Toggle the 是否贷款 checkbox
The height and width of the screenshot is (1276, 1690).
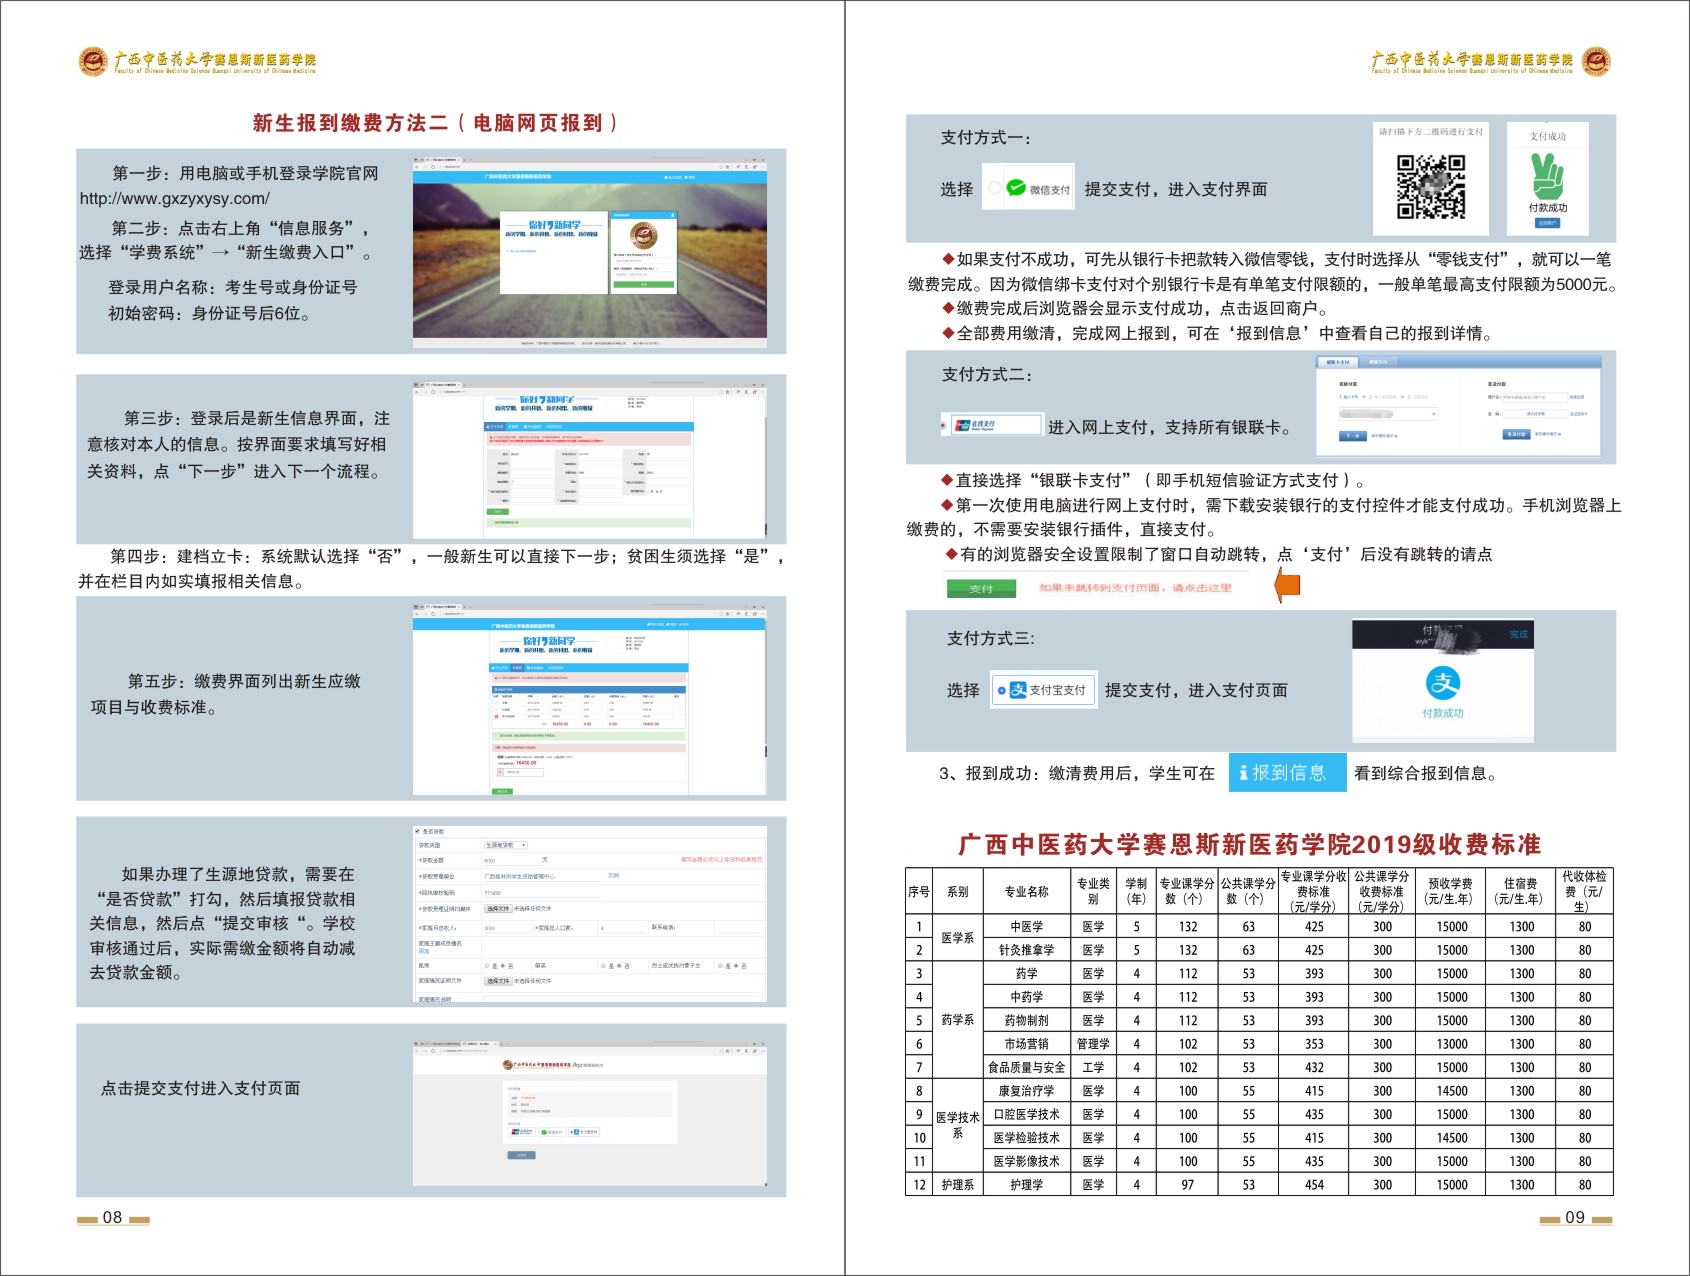418,831
